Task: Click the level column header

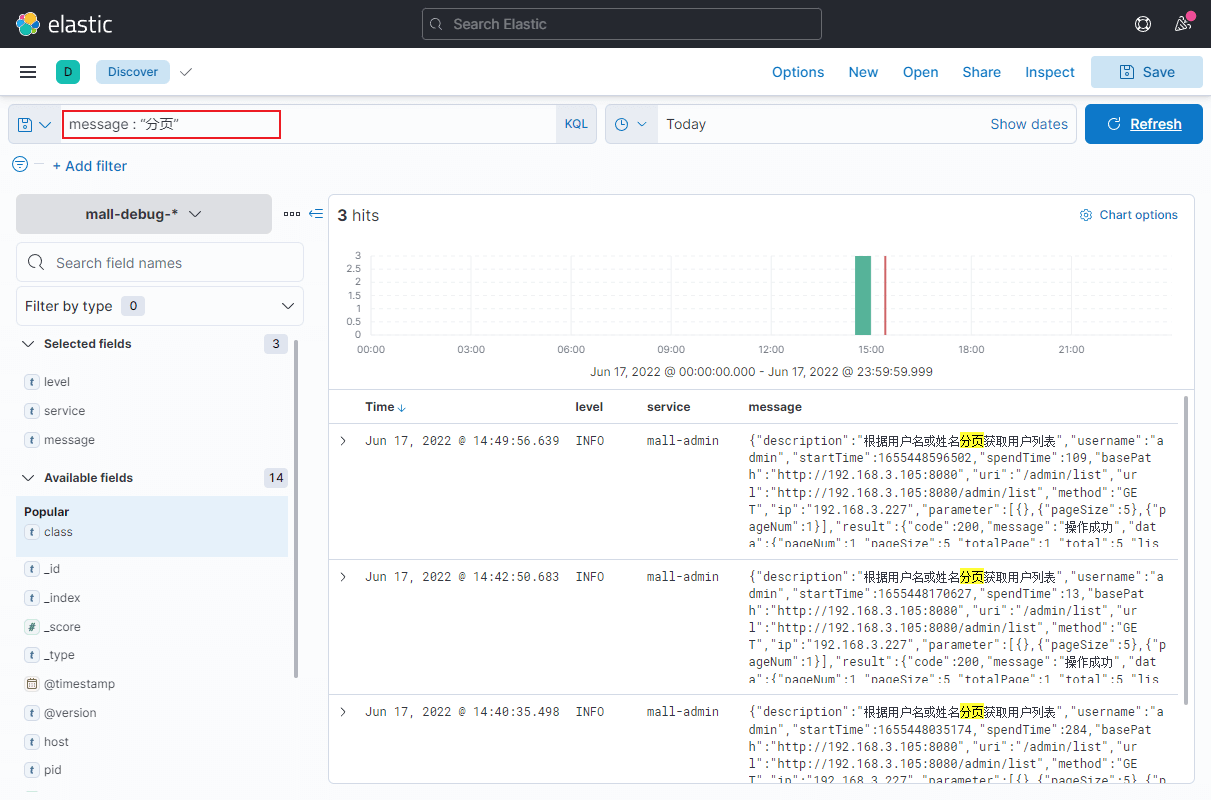Action: click(589, 407)
